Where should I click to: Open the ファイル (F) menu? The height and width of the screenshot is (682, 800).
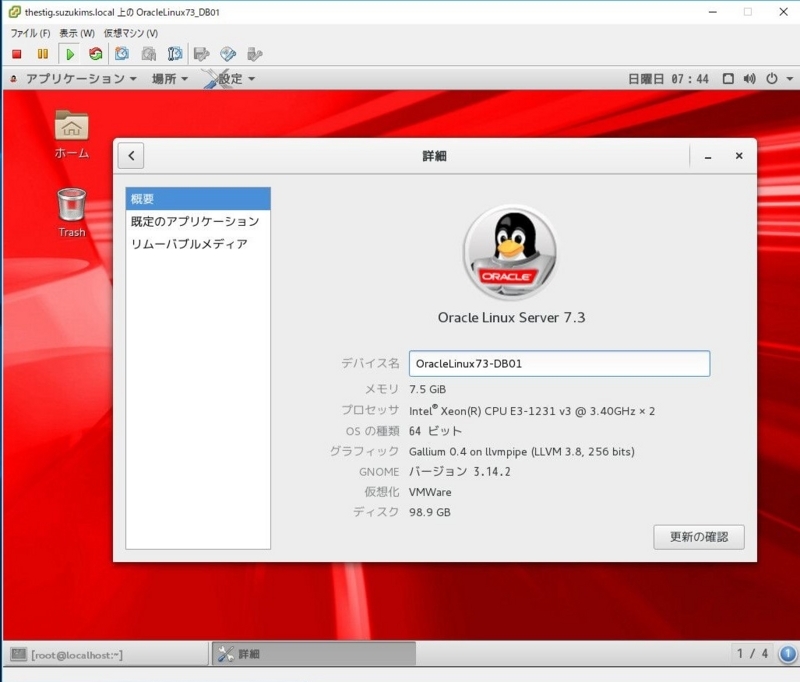click(x=30, y=33)
